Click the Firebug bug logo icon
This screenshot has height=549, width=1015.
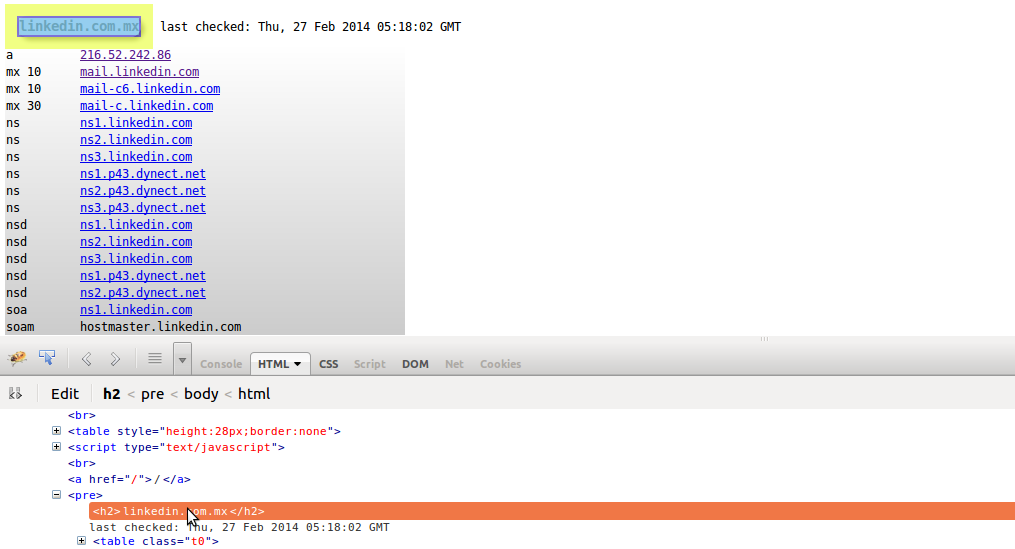coord(17,358)
